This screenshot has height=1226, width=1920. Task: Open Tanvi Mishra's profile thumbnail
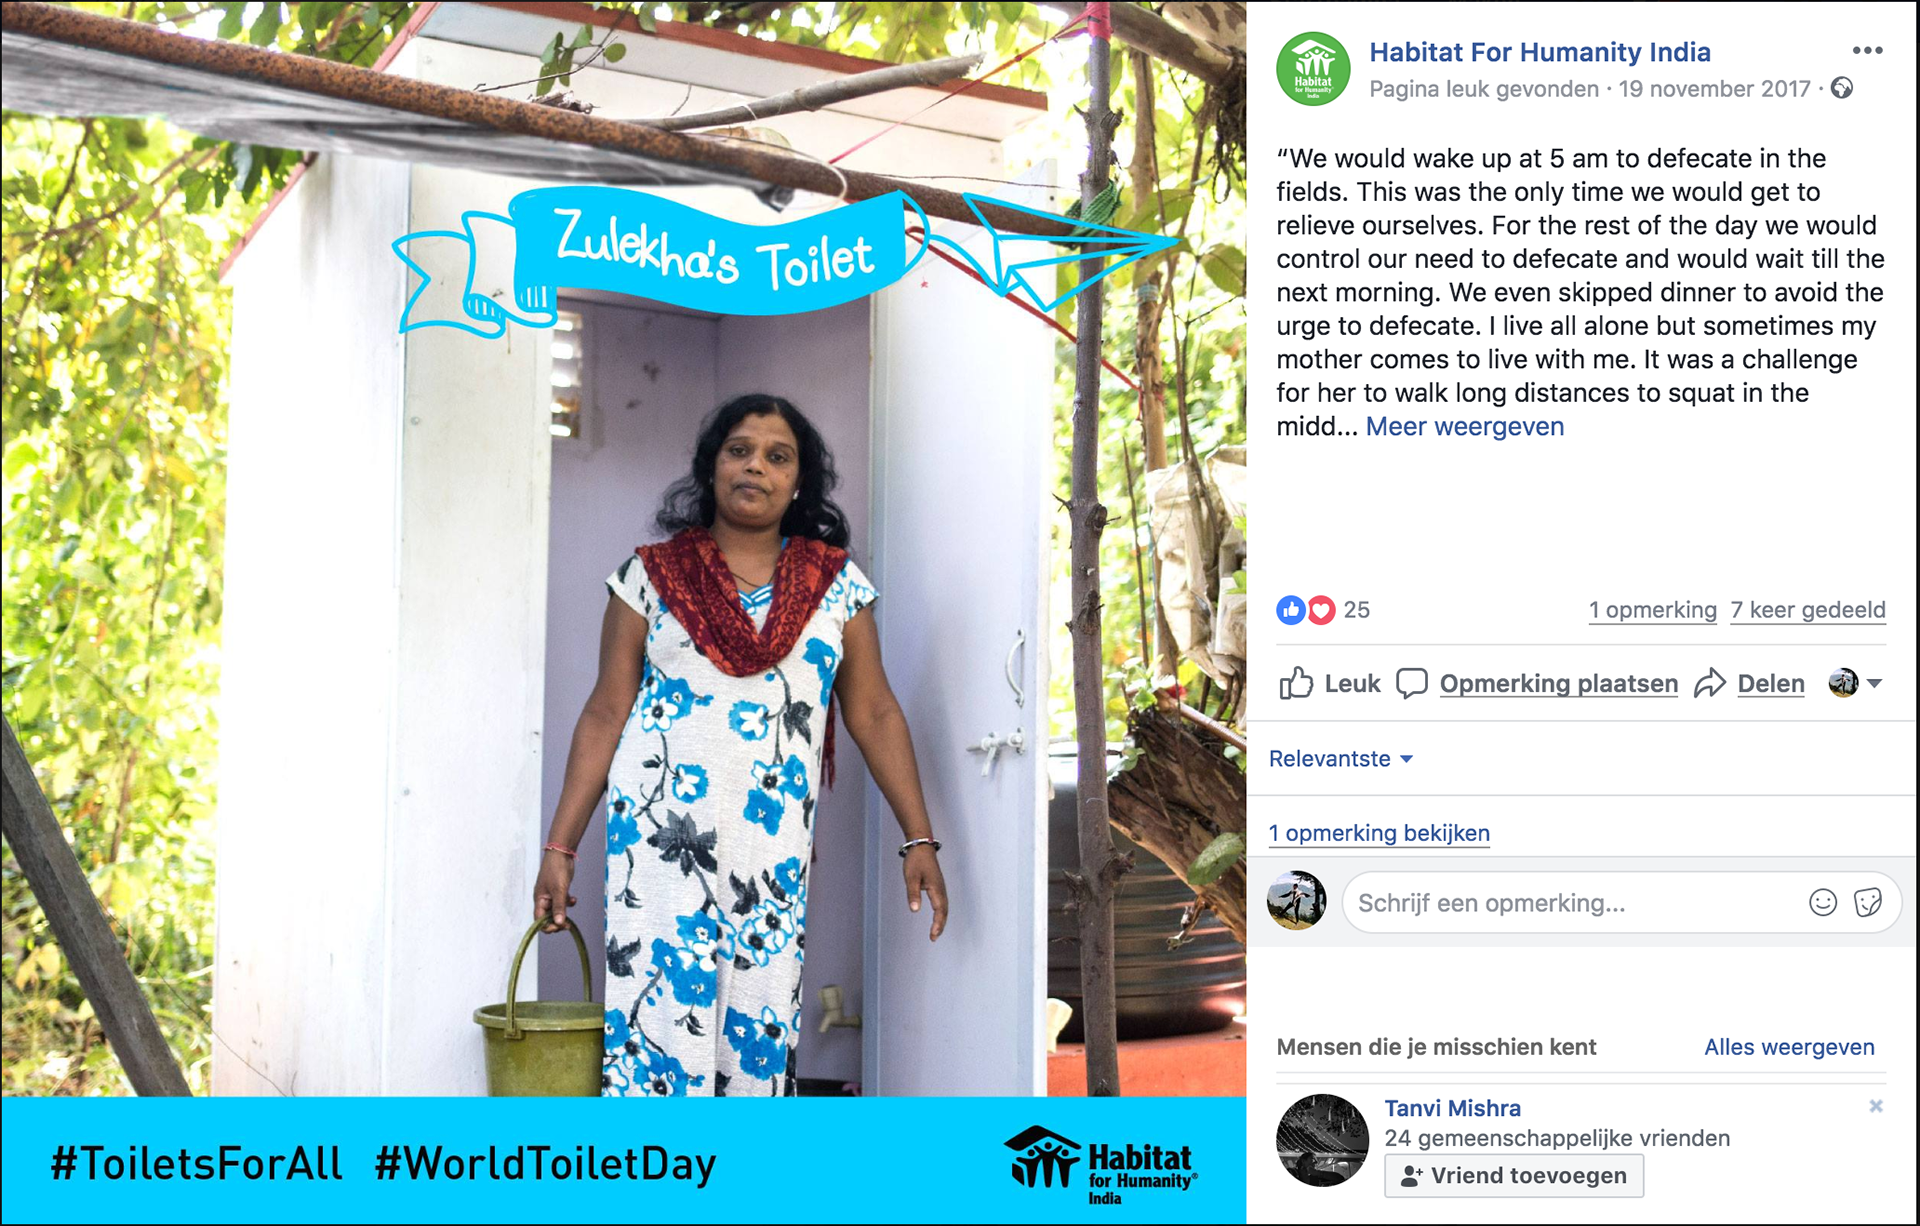tap(1322, 1140)
